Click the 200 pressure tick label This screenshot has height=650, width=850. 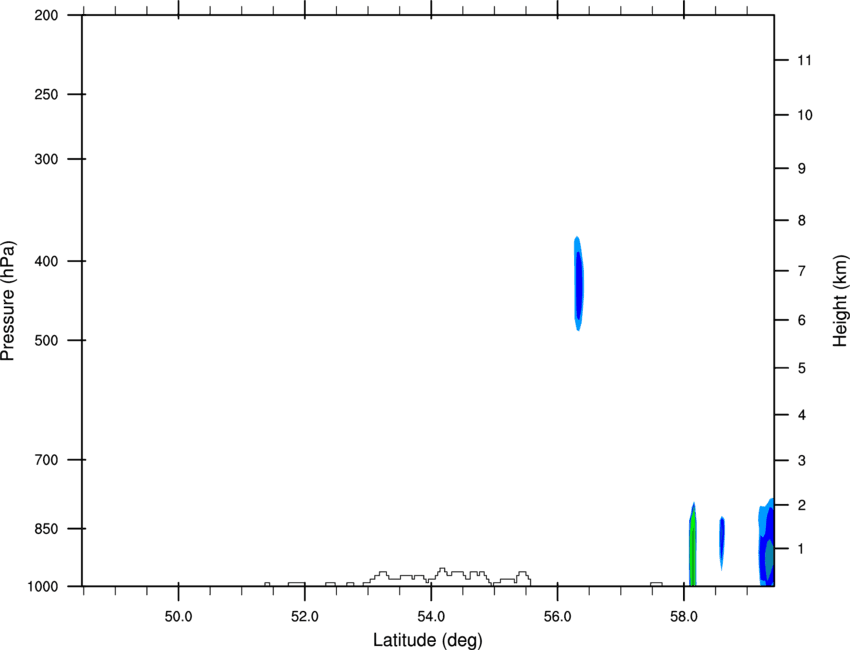(x=46, y=15)
